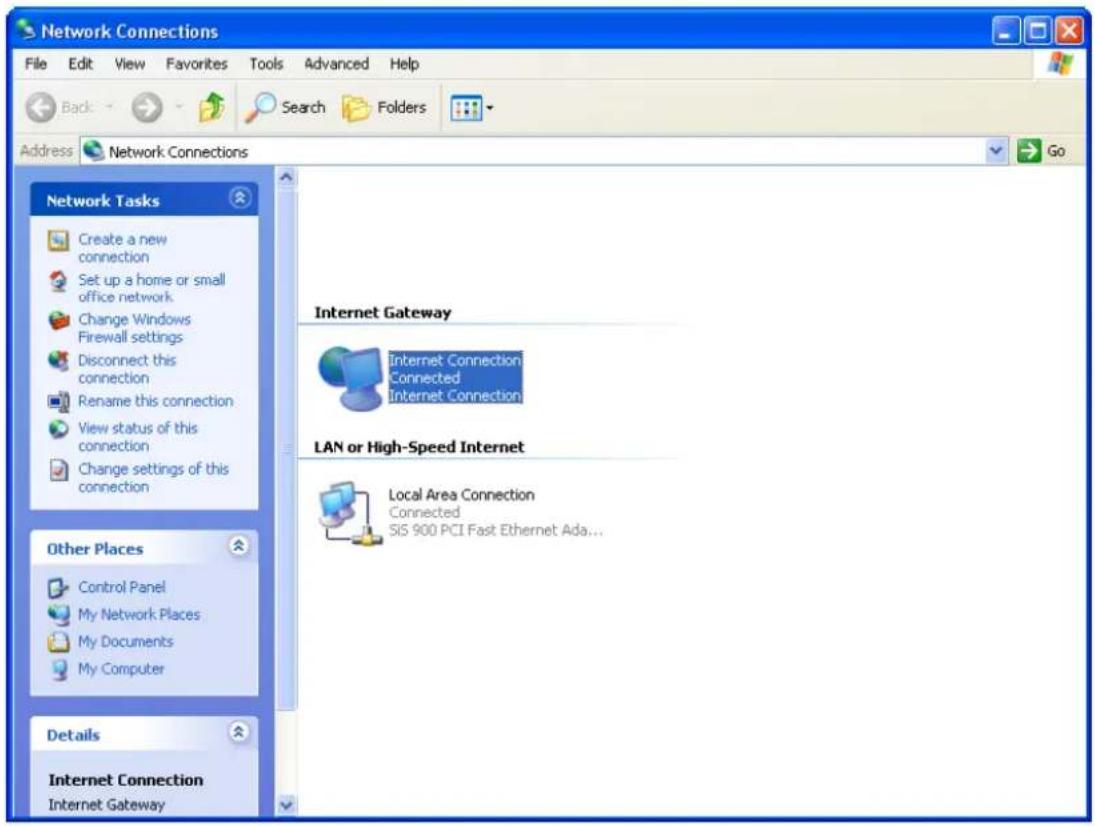
Task: Click 'Rename this connection' link
Action: (x=156, y=401)
